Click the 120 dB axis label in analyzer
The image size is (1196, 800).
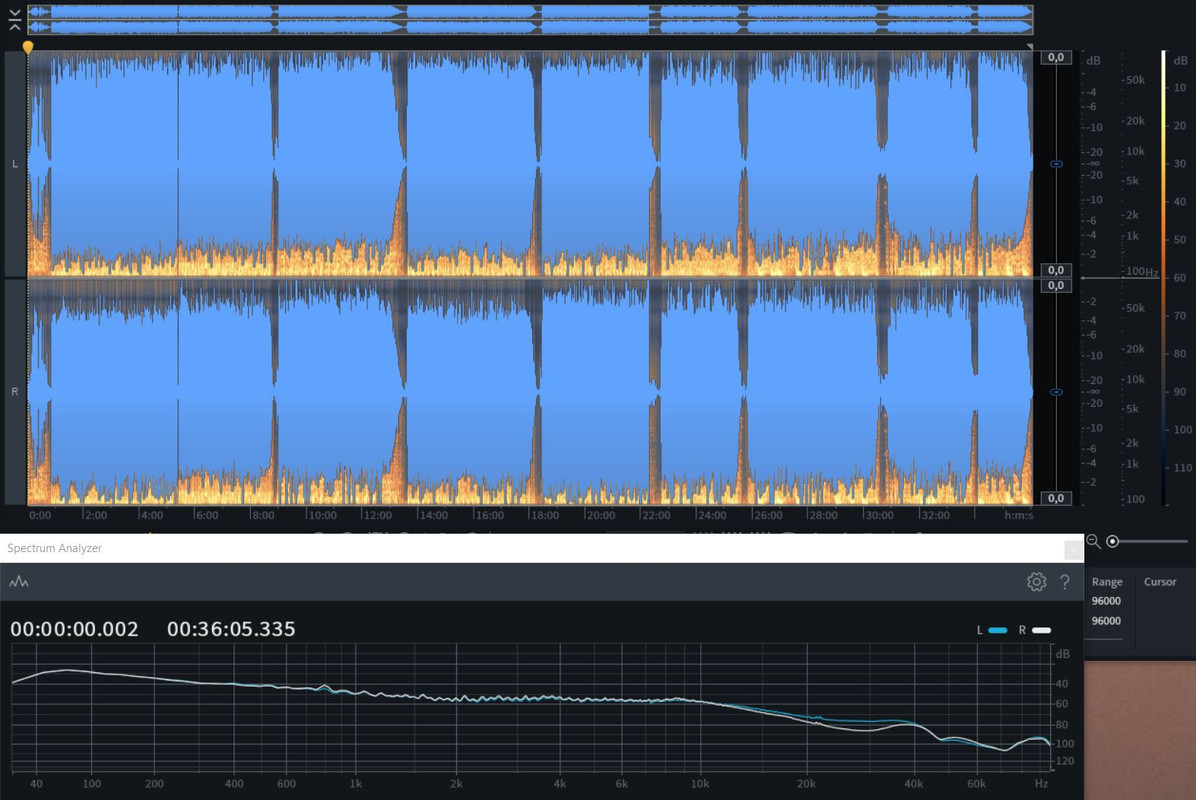pyautogui.click(x=1065, y=761)
